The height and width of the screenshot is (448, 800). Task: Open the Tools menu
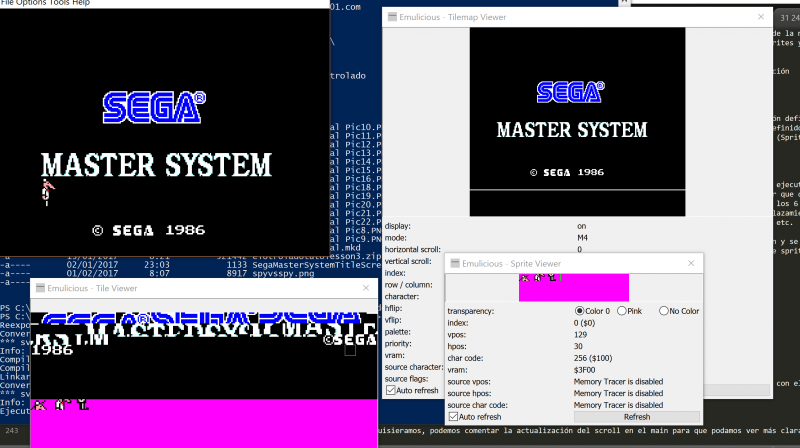[x=63, y=3]
